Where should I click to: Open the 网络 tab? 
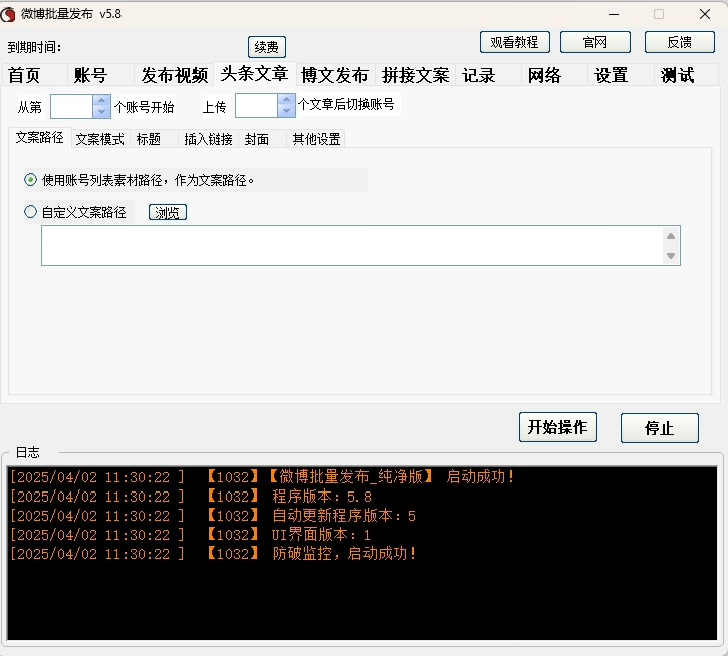tap(555, 75)
